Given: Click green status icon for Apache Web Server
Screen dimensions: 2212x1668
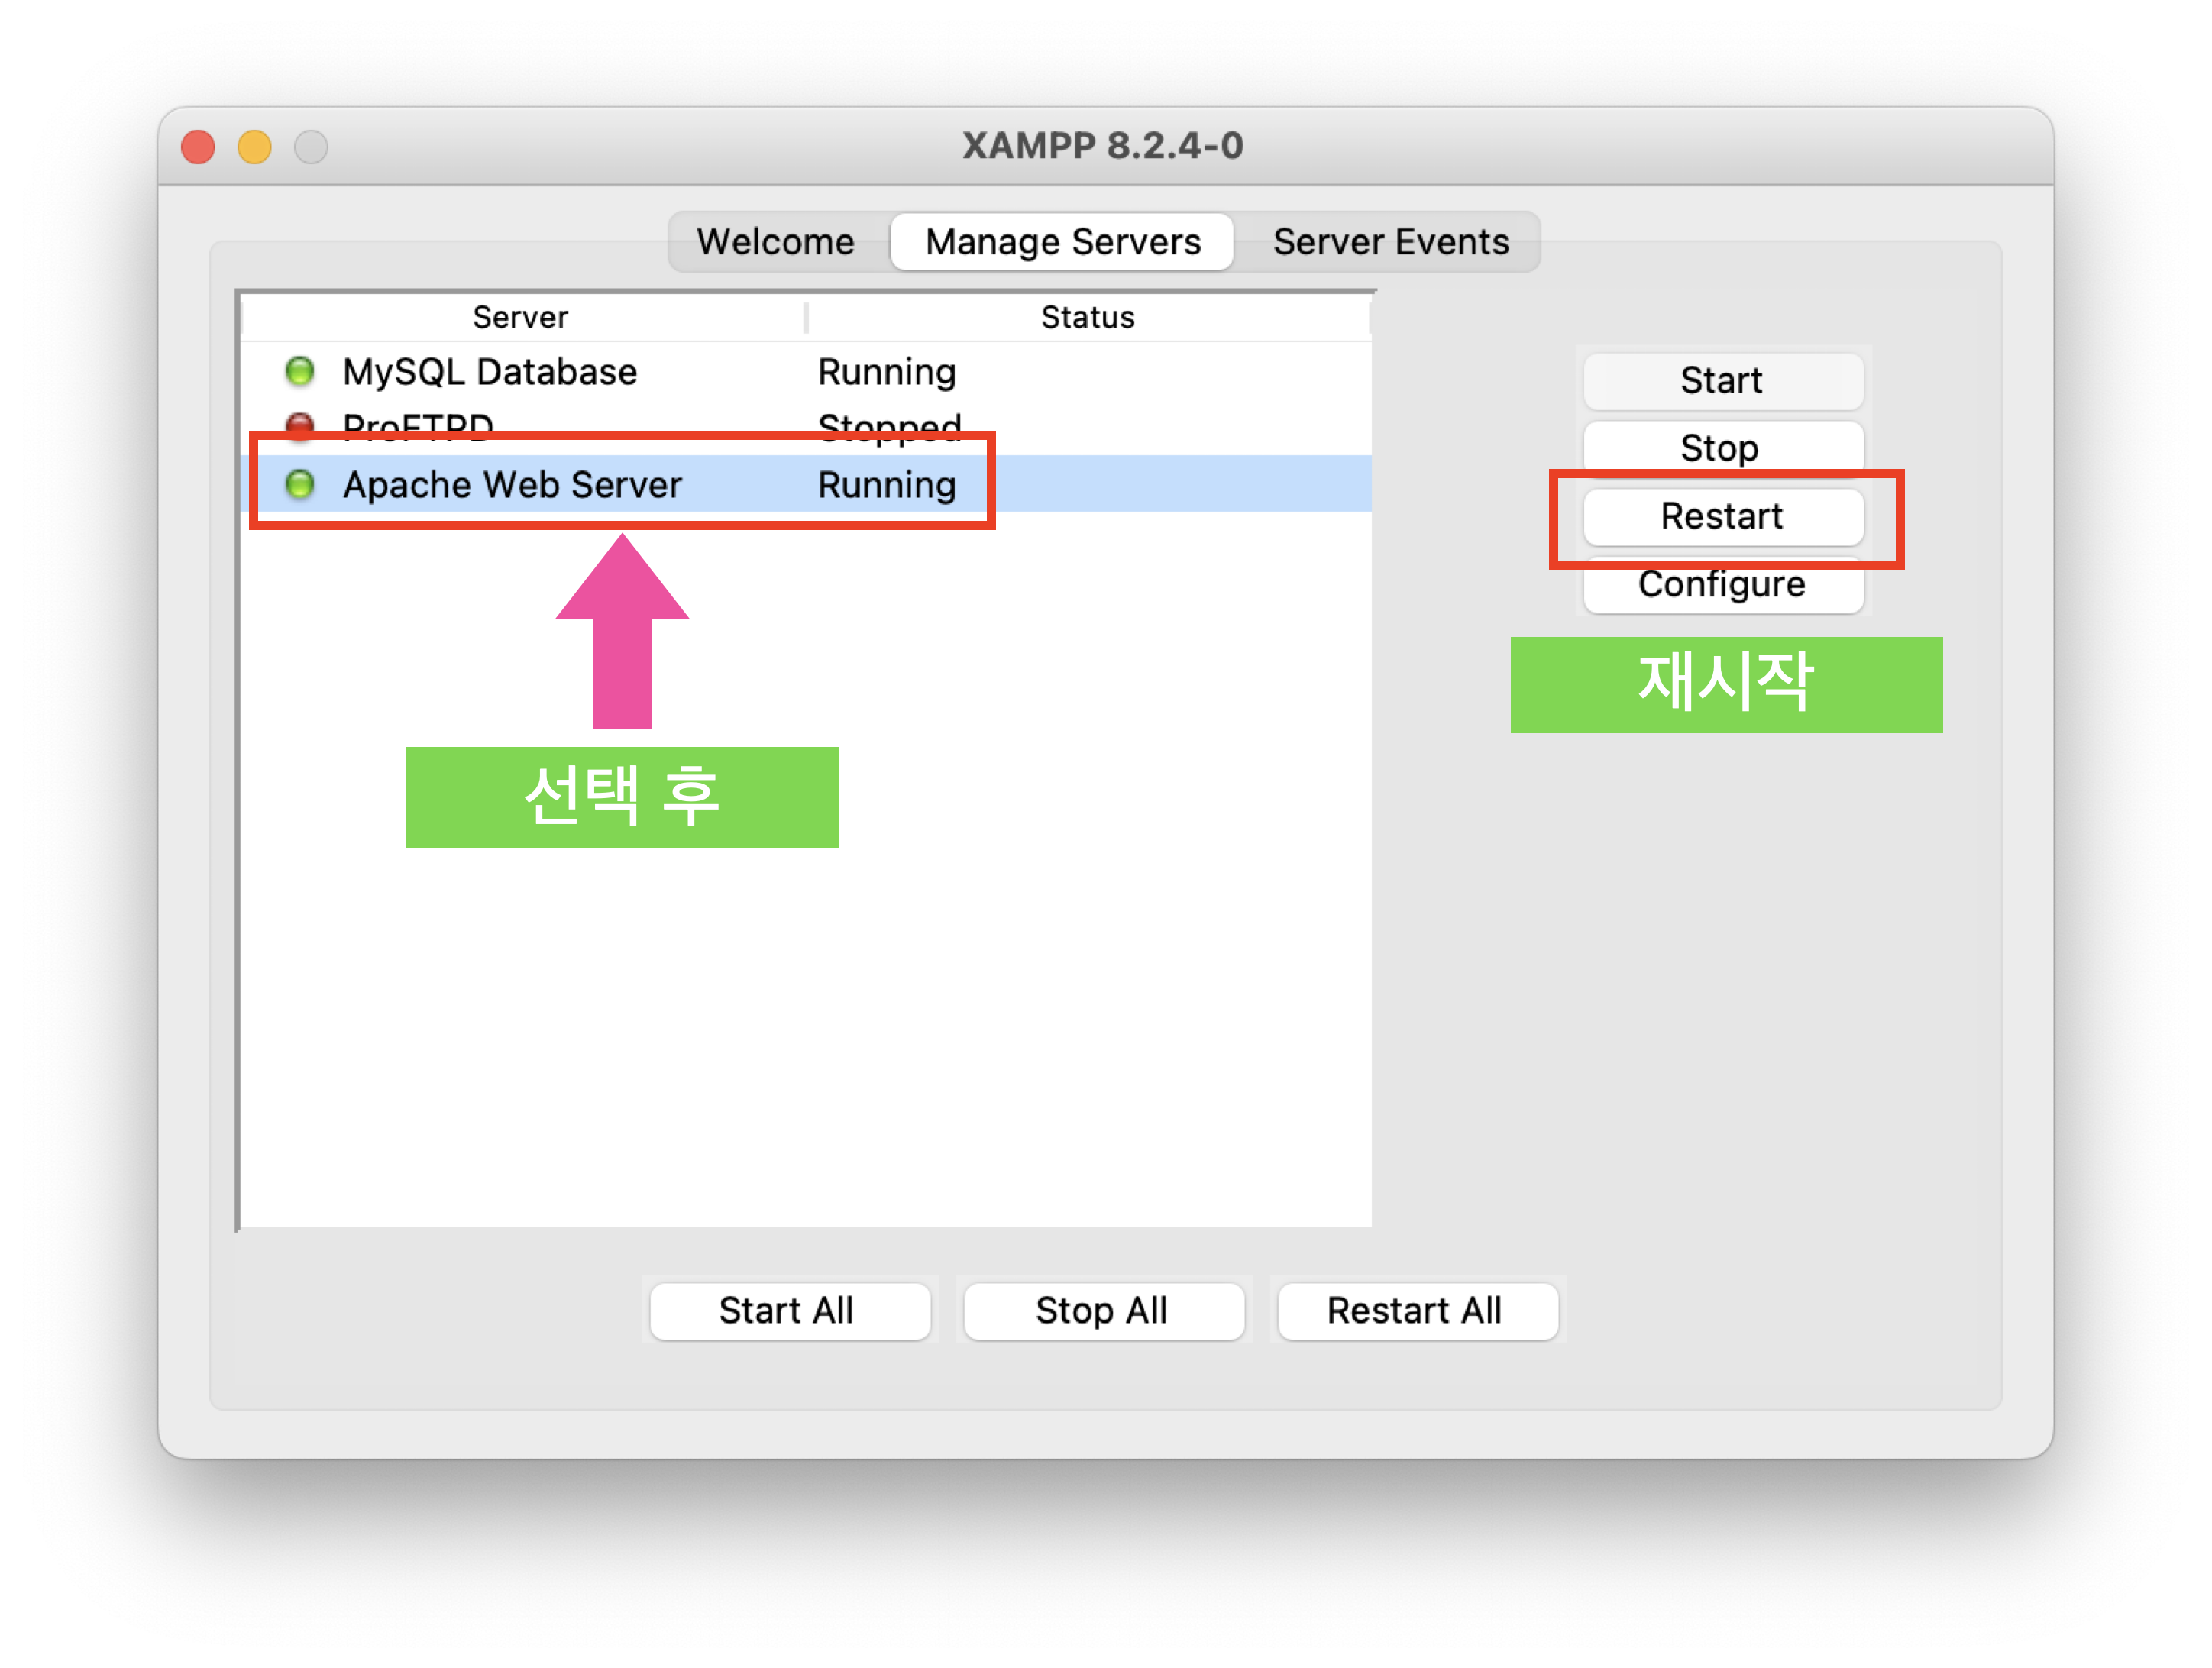Looking at the screenshot, I should (299, 485).
